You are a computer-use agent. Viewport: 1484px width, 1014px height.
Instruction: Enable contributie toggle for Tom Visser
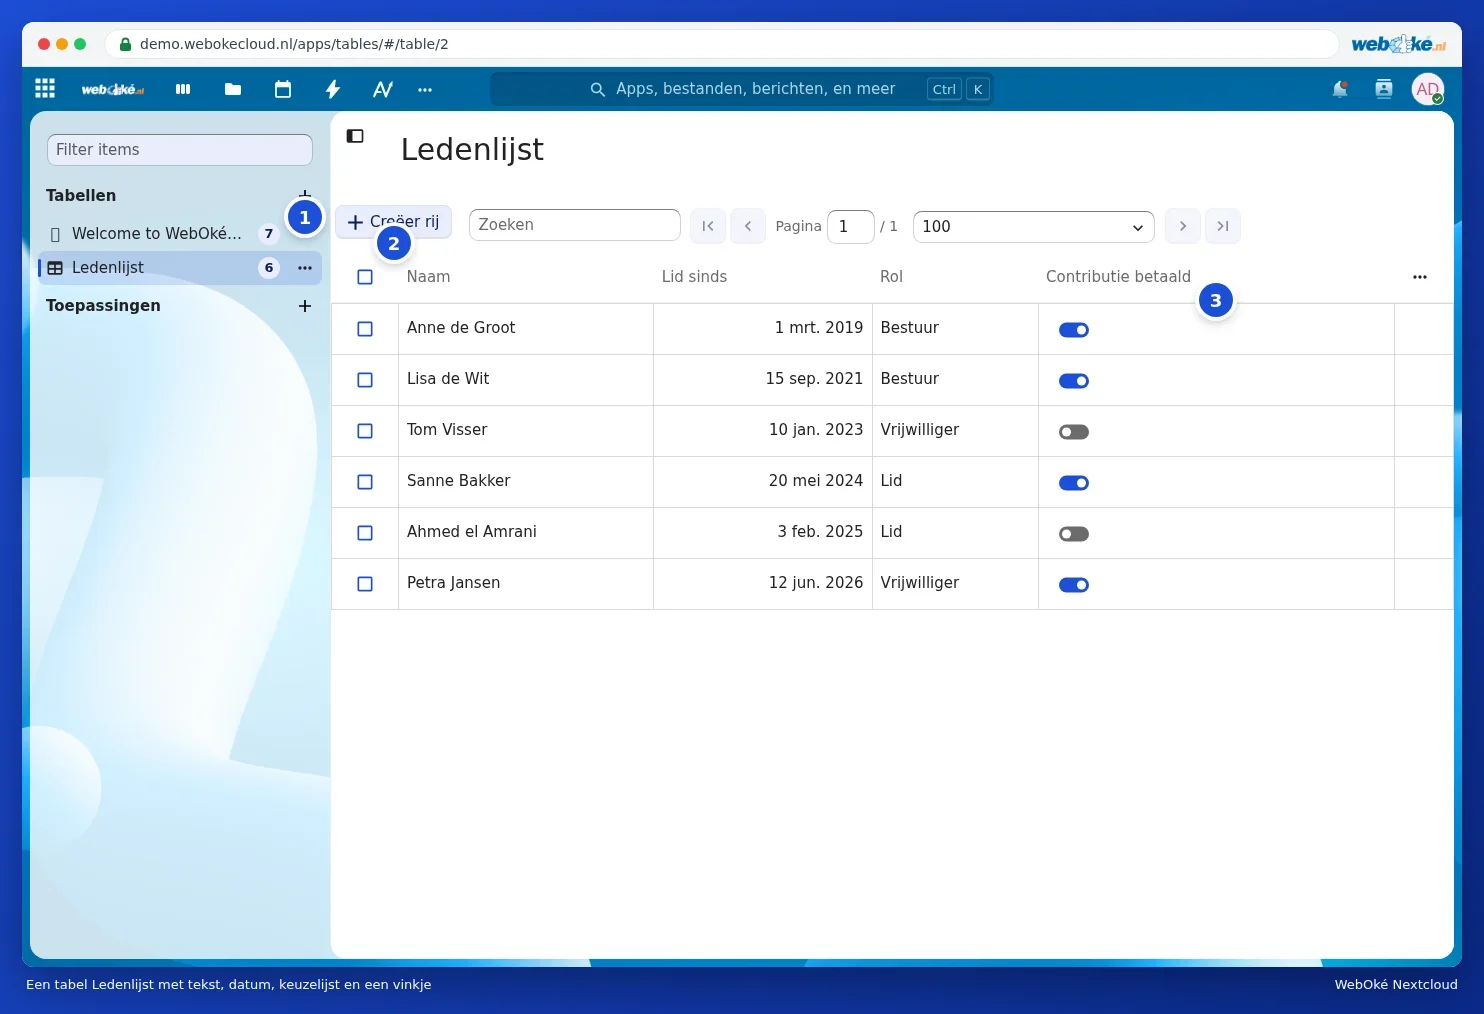[1074, 432]
